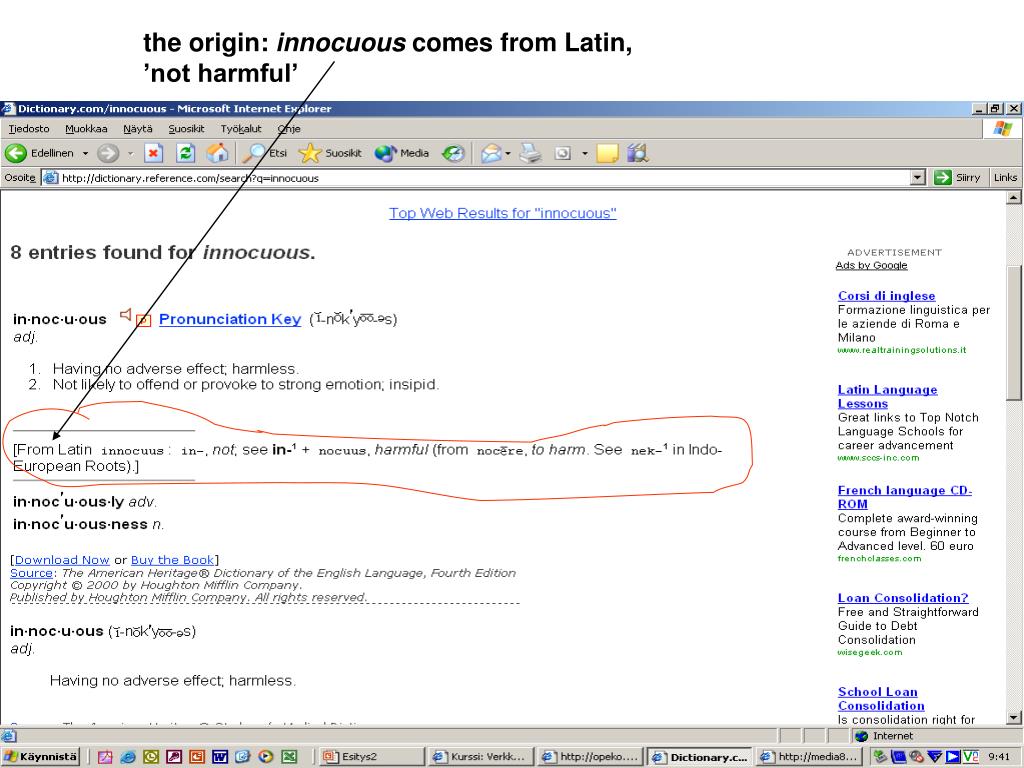Click the page scrollbar up arrow

1014,197
